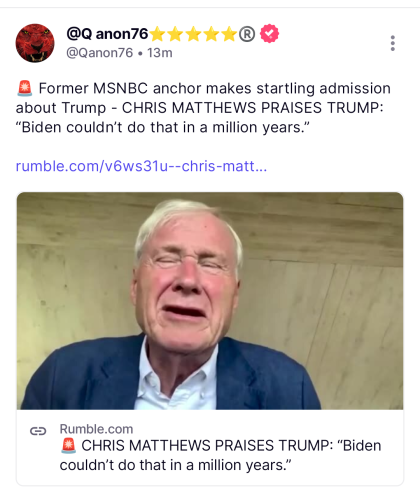
Task: Click the chain link icon beside Rumble.com
Action: (38, 431)
